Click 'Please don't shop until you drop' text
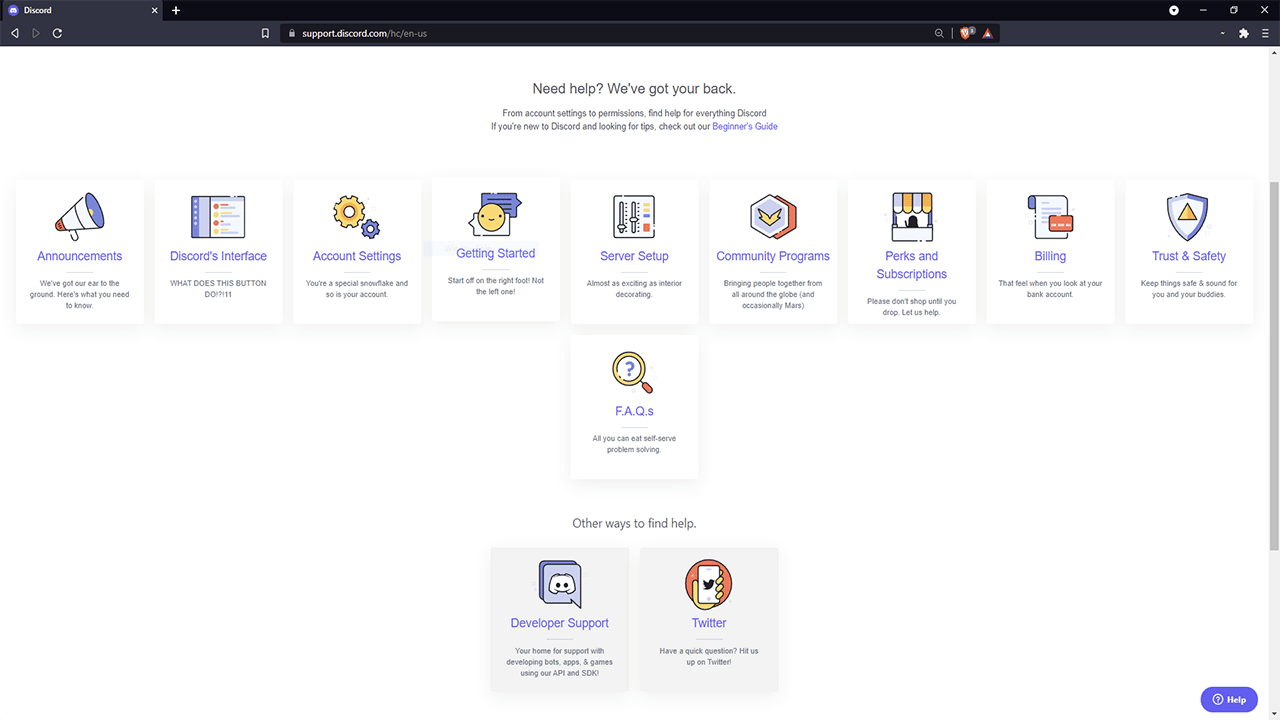 [x=912, y=307]
